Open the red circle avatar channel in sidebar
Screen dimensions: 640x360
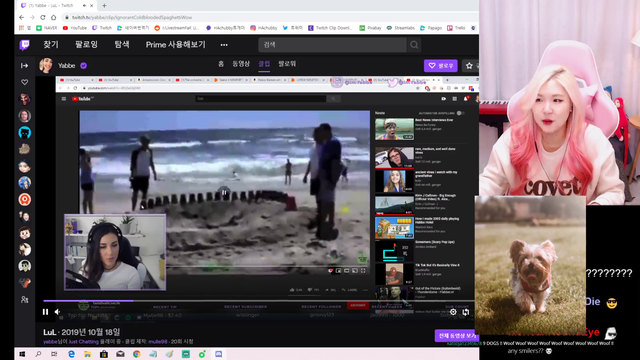click(24, 199)
